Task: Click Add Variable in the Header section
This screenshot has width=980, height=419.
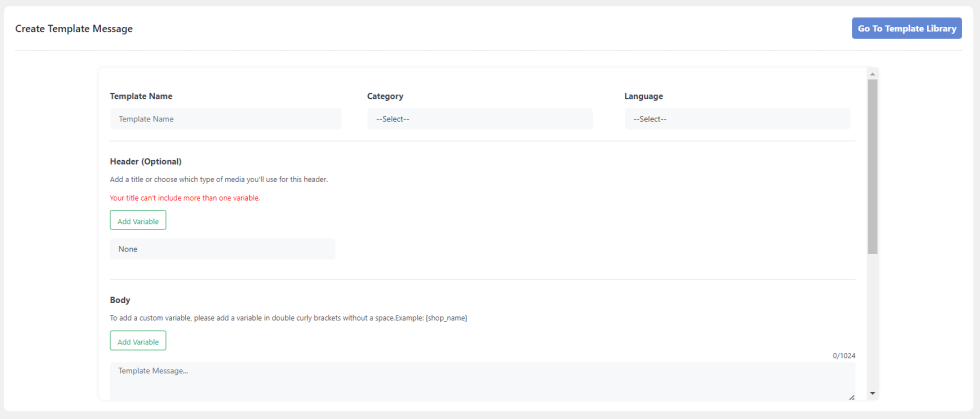Action: point(138,220)
